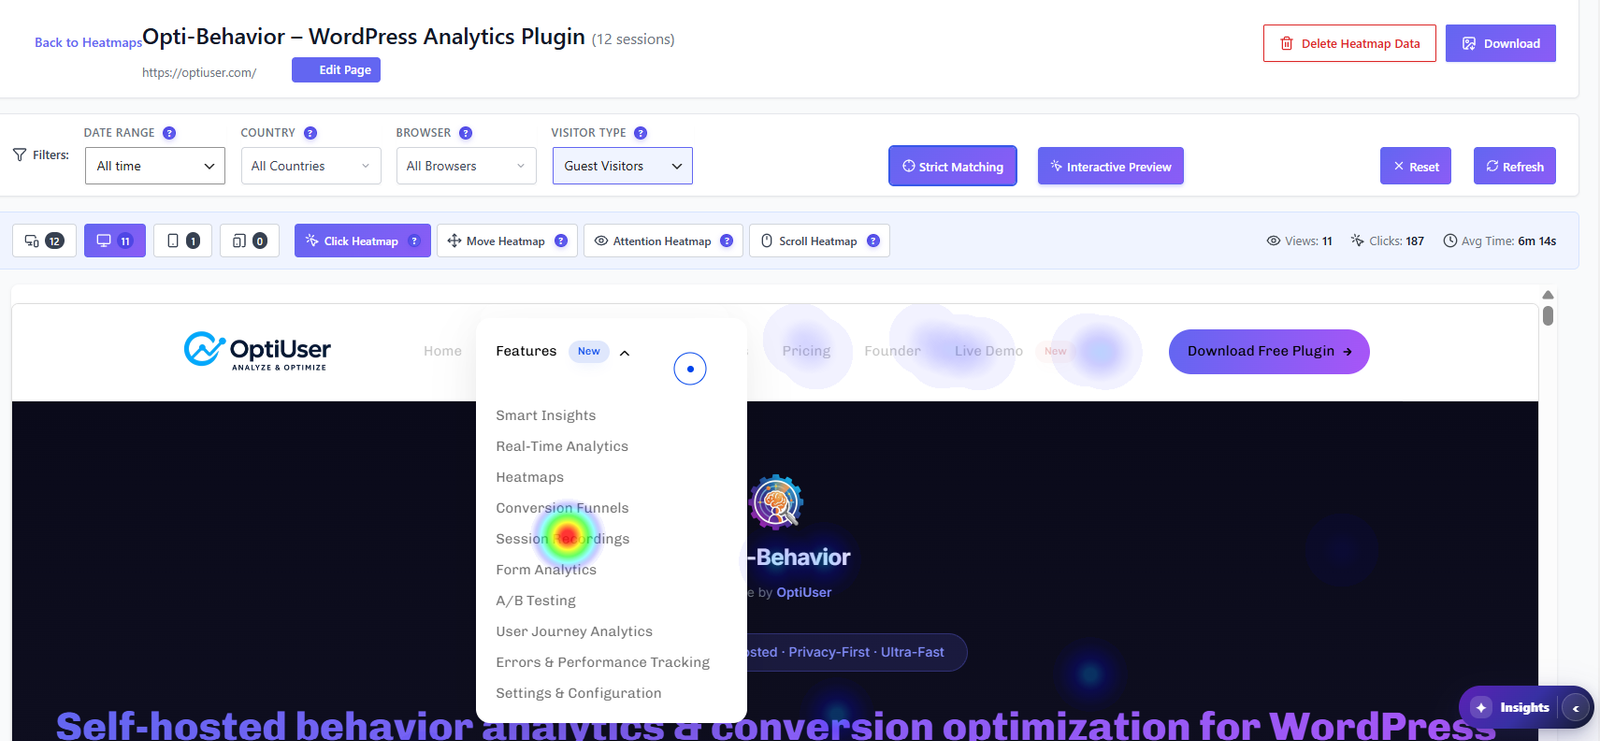Select A/B Testing menu item
Screen dimensions: 1600x741
[536, 601]
